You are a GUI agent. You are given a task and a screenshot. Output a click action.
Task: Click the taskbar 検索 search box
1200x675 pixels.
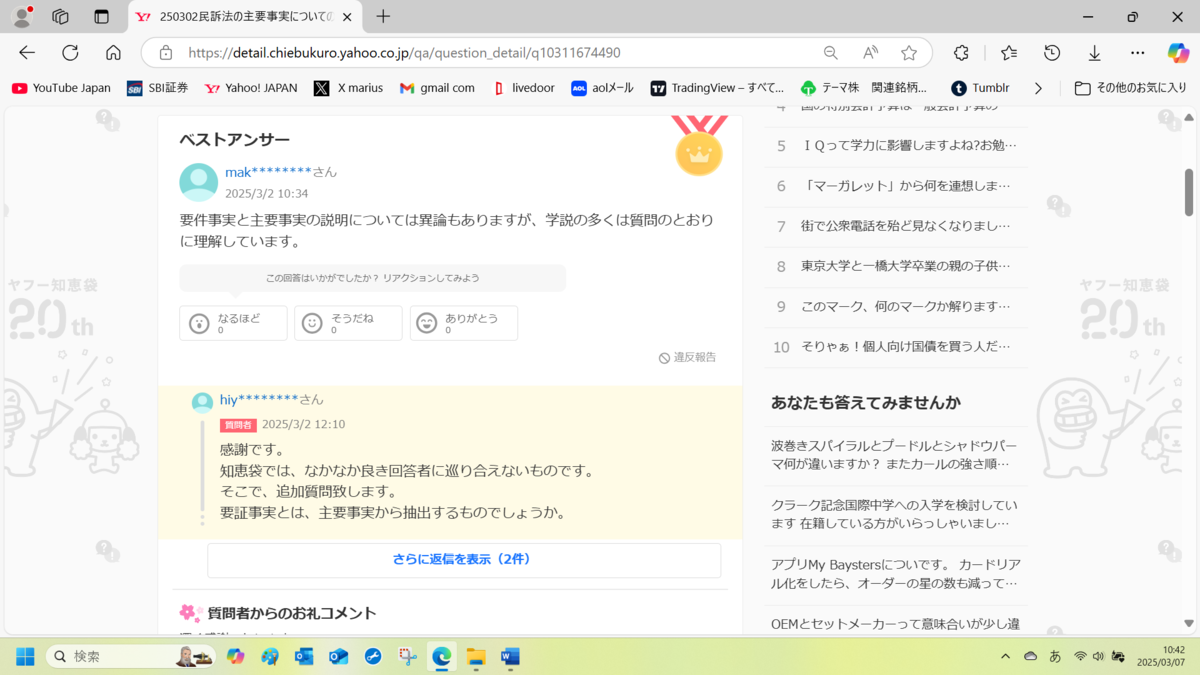click(132, 657)
